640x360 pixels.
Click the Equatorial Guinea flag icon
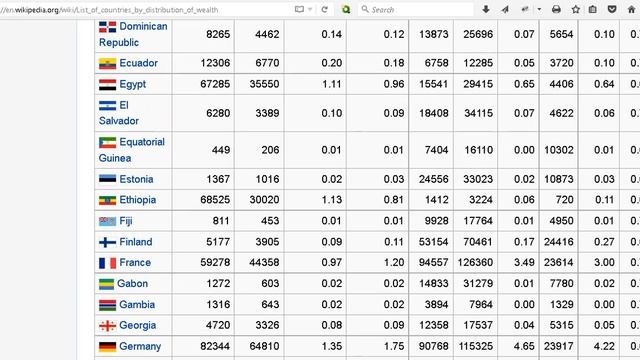coord(107,142)
